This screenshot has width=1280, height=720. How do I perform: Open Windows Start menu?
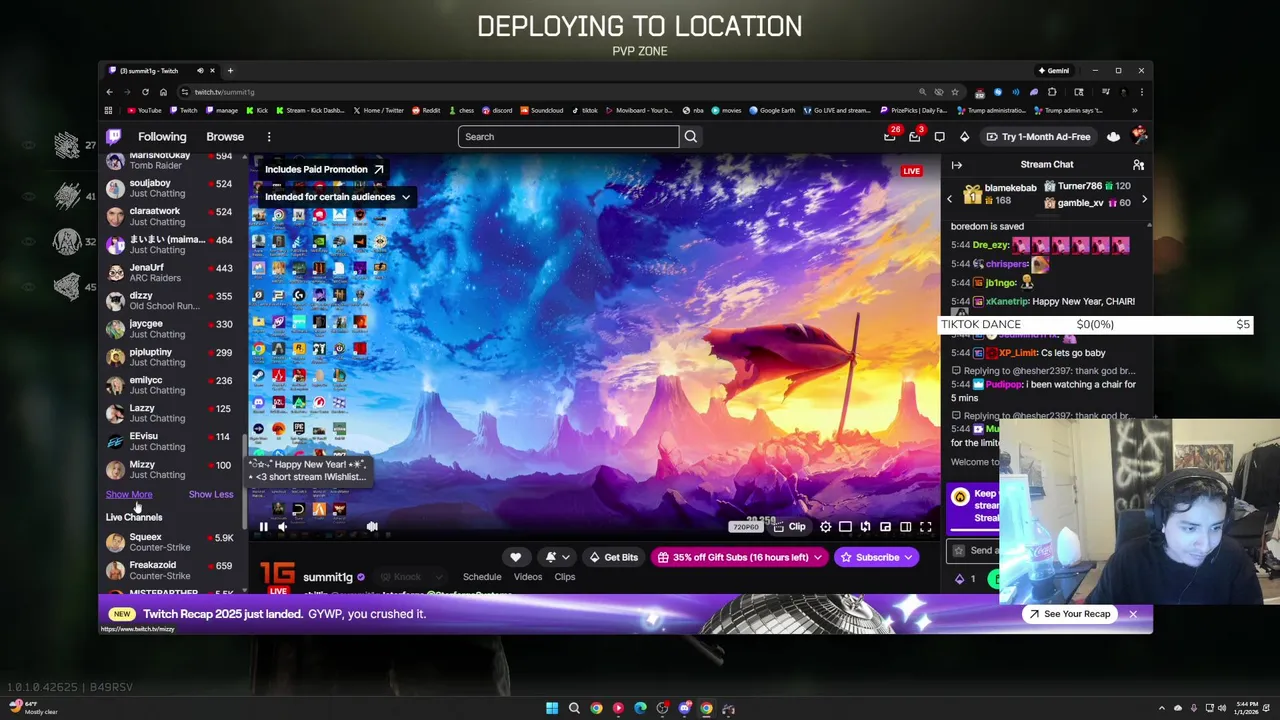point(552,709)
